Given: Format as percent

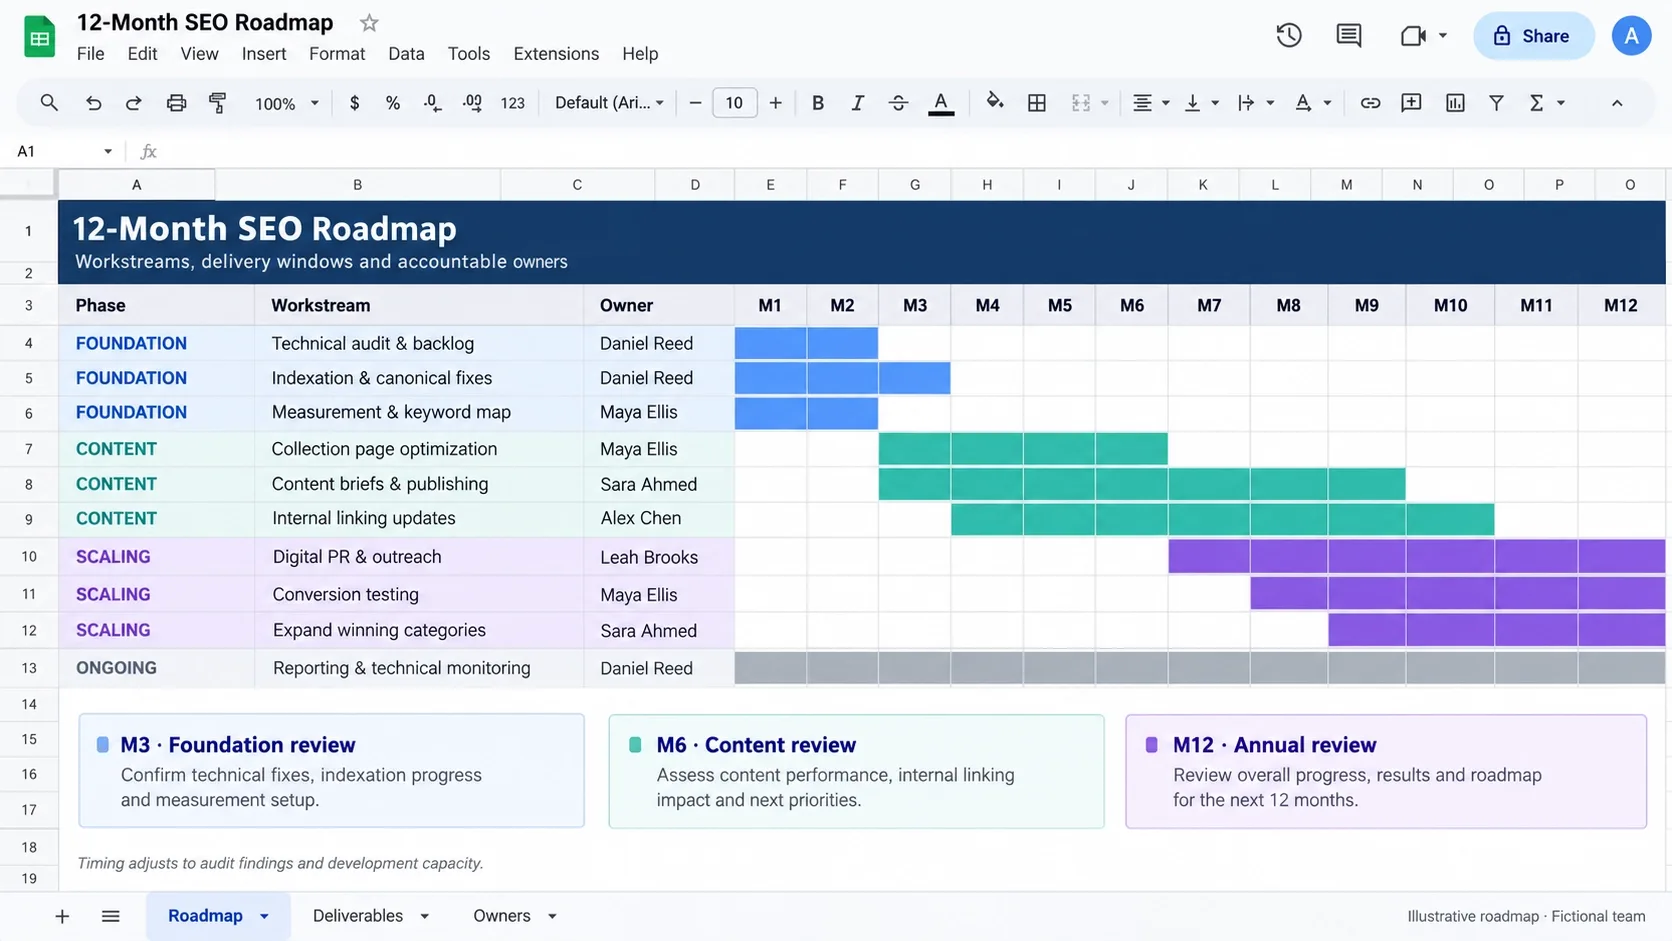Looking at the screenshot, I should tap(393, 103).
